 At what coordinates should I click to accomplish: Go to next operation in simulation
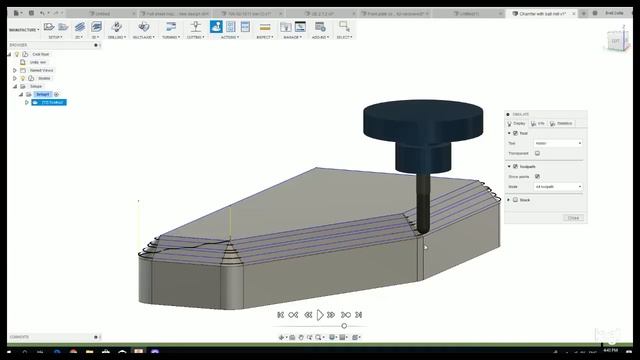tap(346, 315)
